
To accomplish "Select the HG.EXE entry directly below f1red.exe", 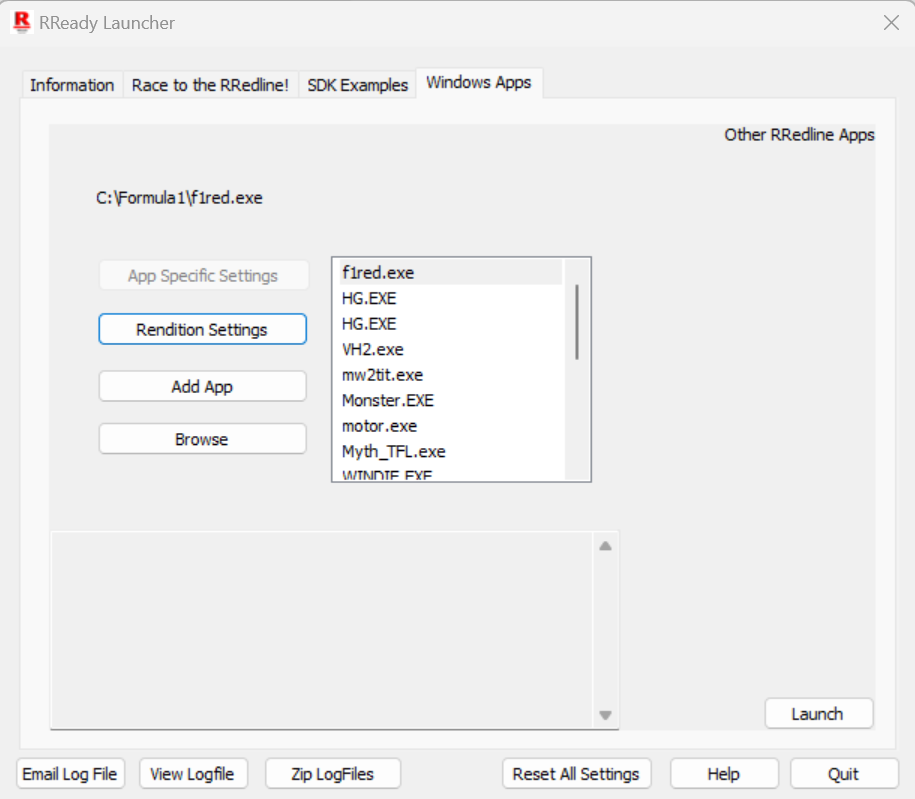I will click(x=450, y=298).
